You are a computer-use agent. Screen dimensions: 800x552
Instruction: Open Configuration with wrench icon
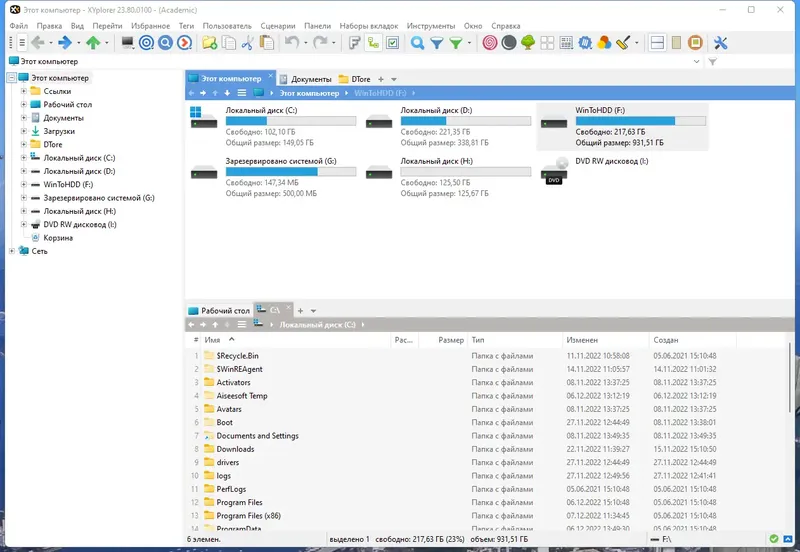coord(720,43)
